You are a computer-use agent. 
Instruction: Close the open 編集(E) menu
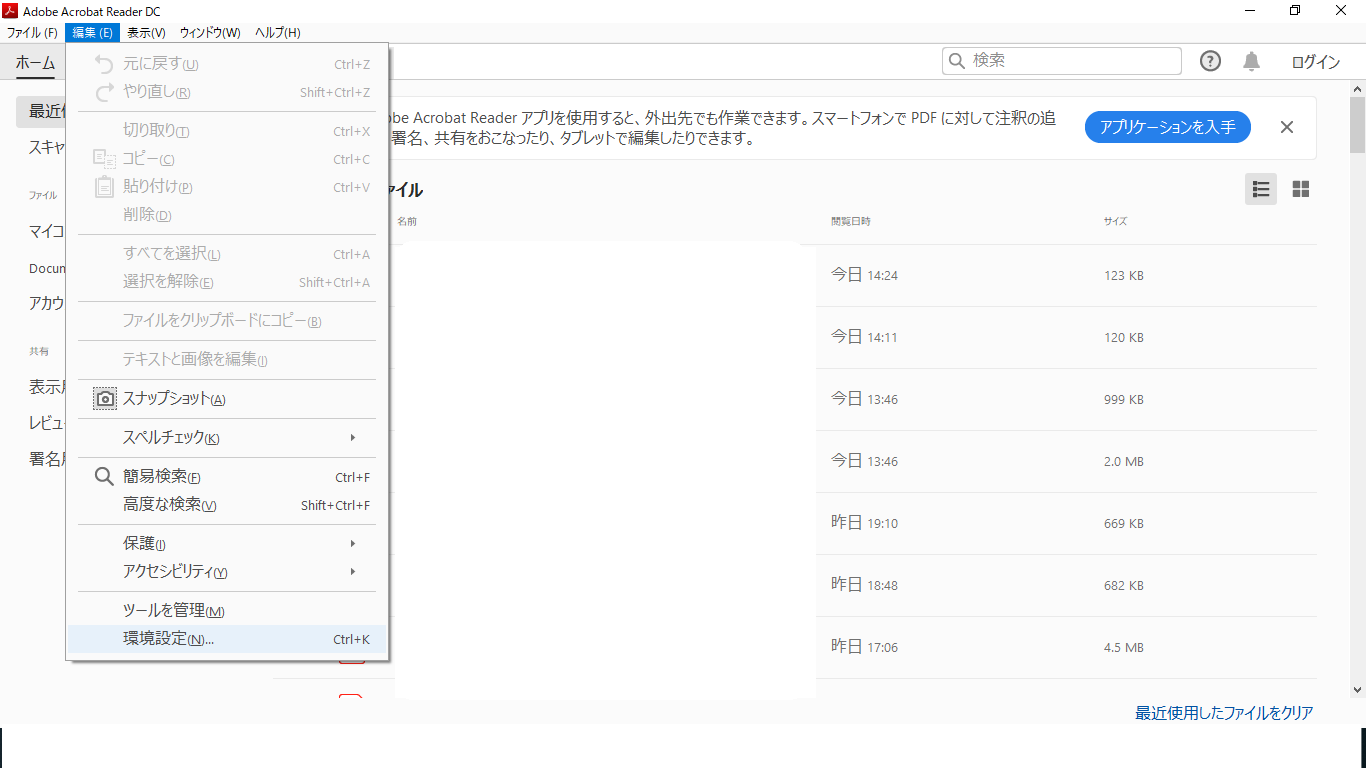(93, 33)
